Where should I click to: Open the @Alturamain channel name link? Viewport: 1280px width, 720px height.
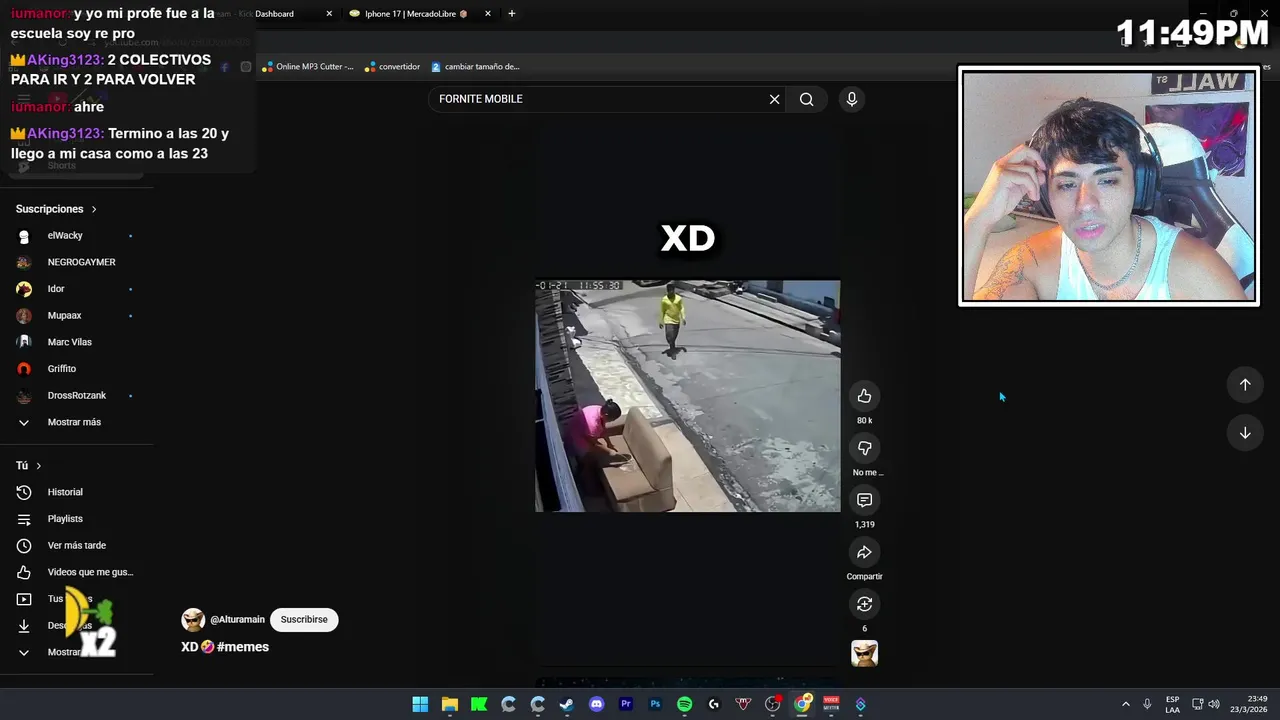tap(237, 620)
